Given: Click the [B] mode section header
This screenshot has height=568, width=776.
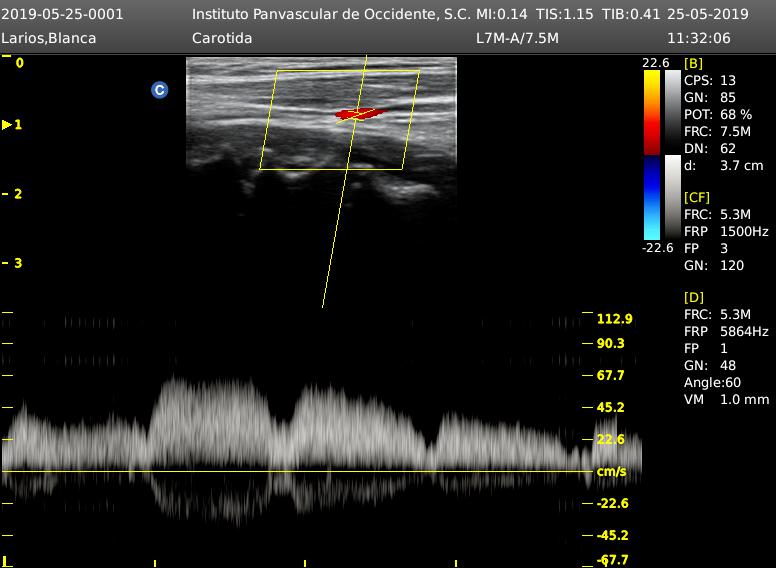Looking at the screenshot, I should 693,63.
